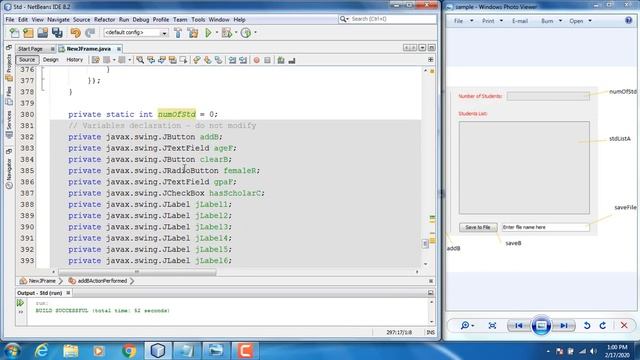Image resolution: width=640 pixels, height=360 pixels.
Task: Click the New Project icon in NetBeans toolbar
Action: (29, 33)
